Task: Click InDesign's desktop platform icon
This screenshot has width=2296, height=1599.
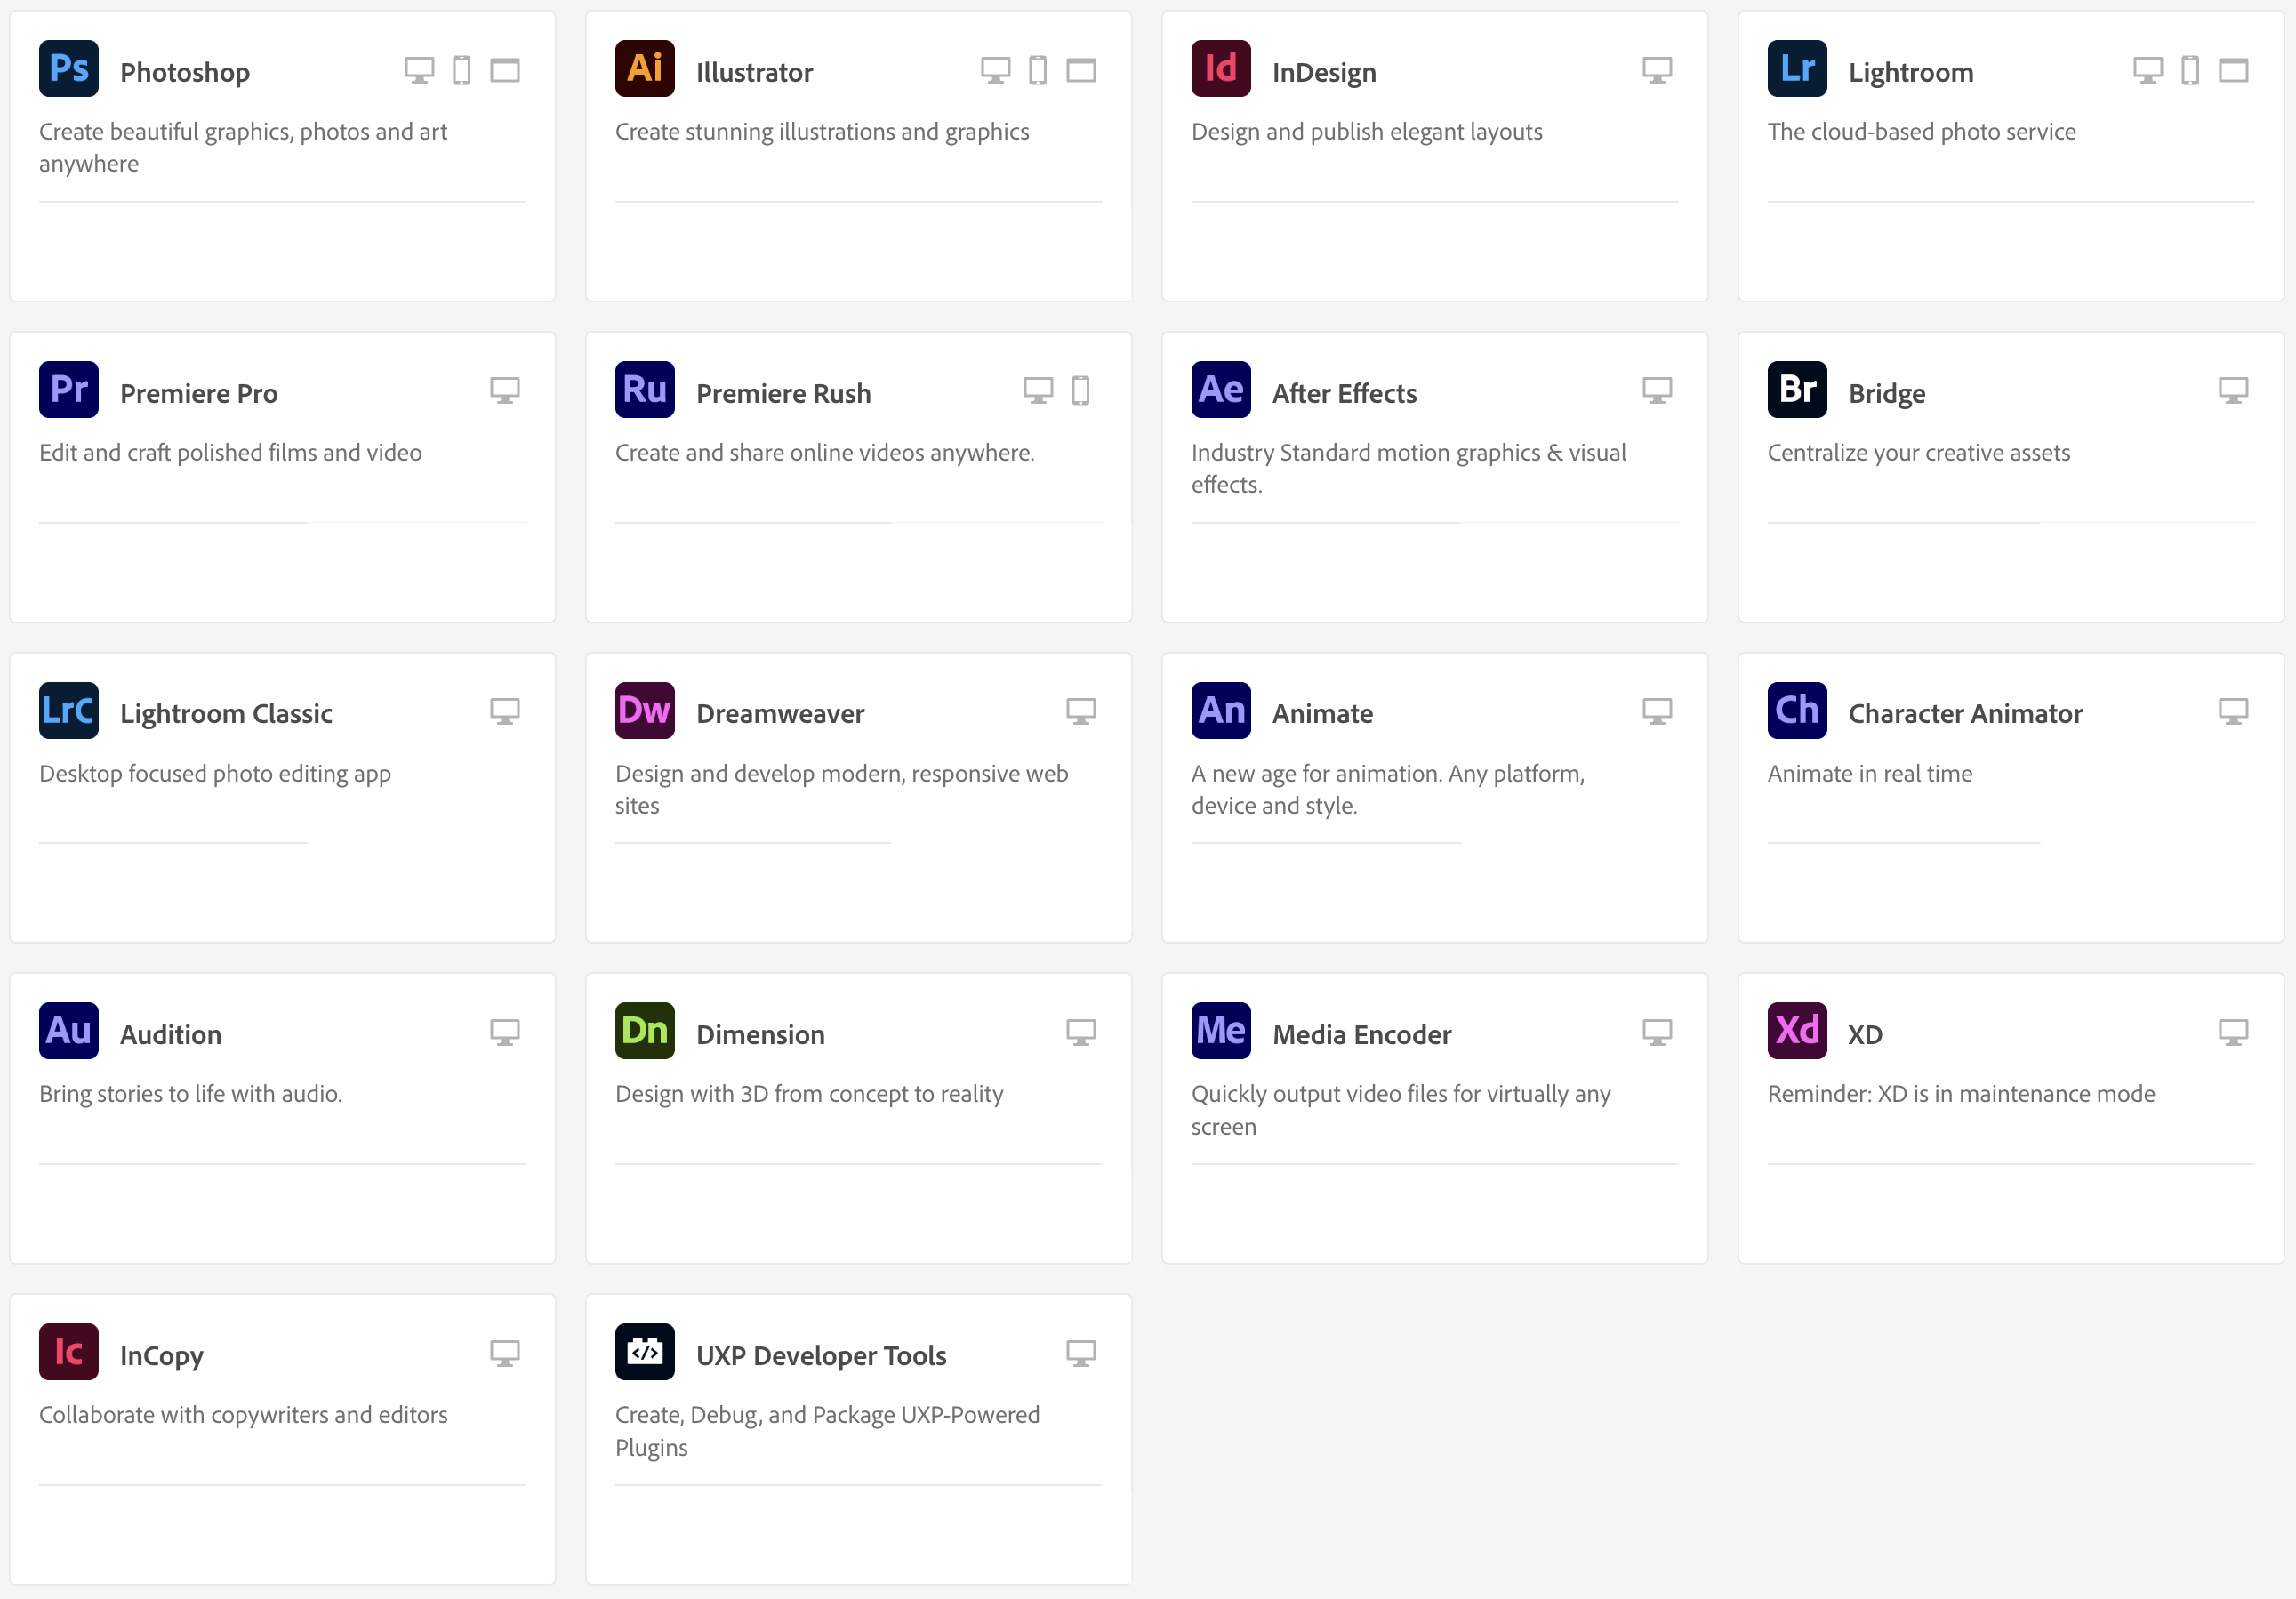Action: 1657,70
